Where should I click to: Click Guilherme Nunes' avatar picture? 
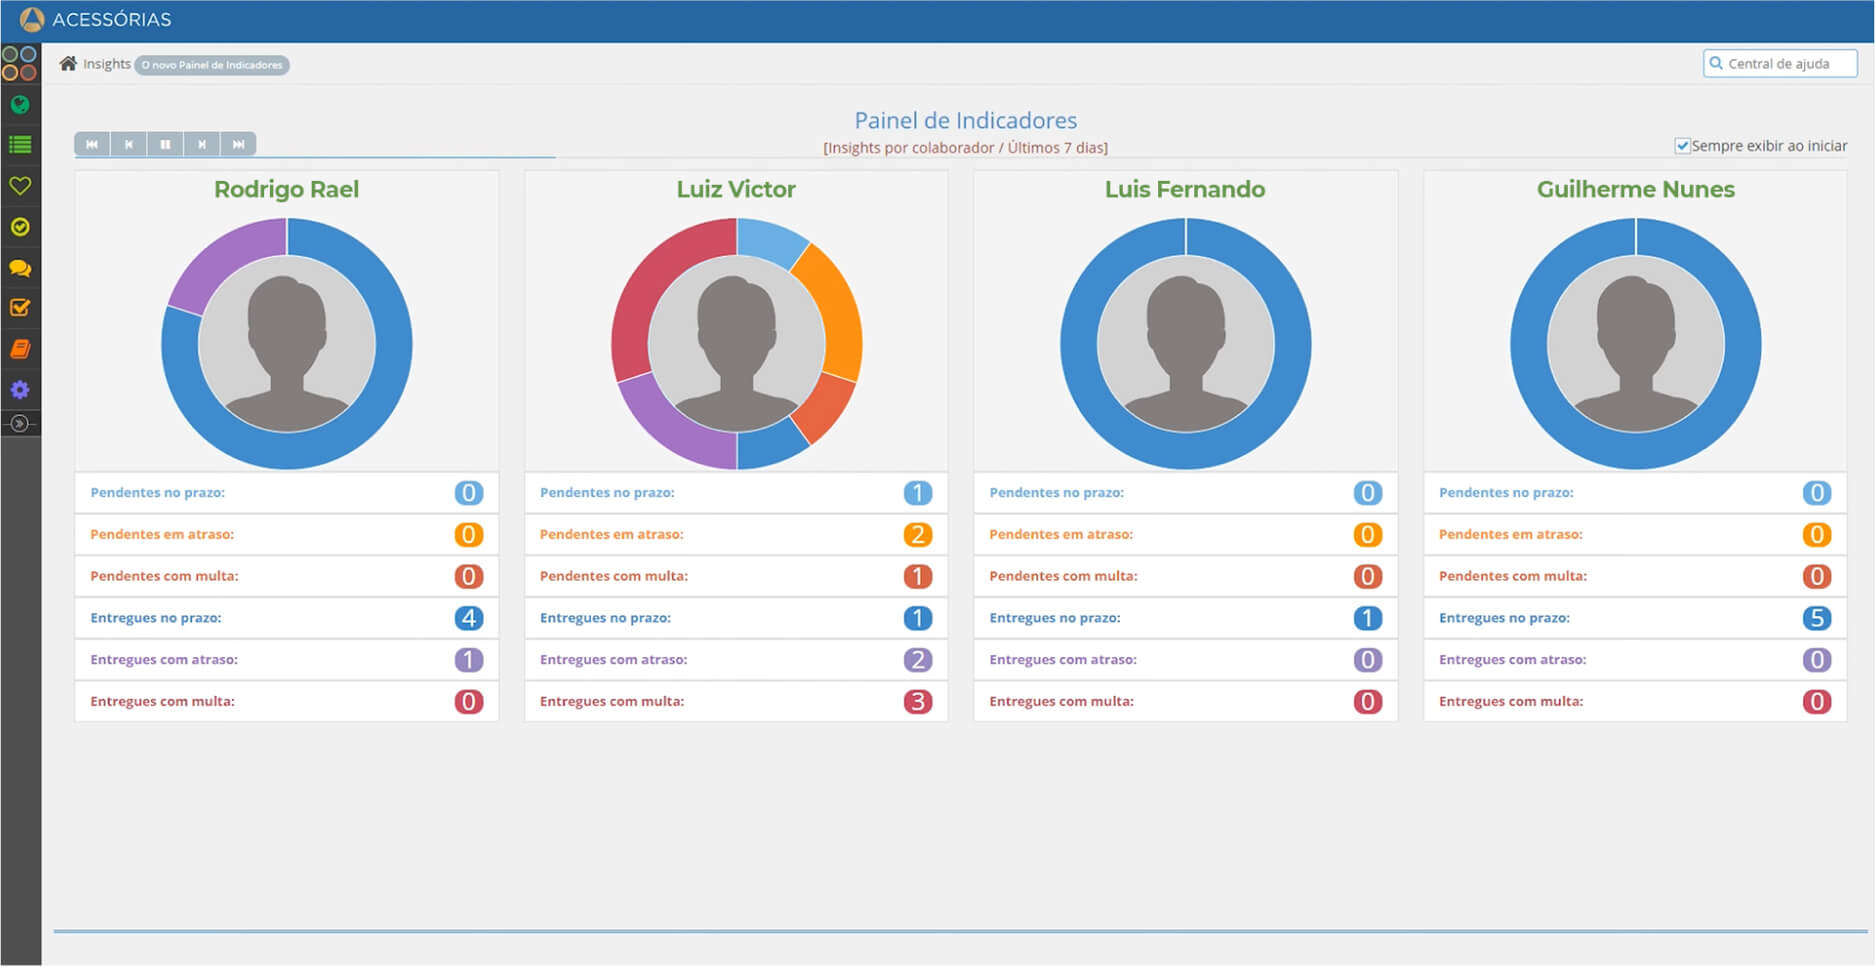click(x=1636, y=345)
